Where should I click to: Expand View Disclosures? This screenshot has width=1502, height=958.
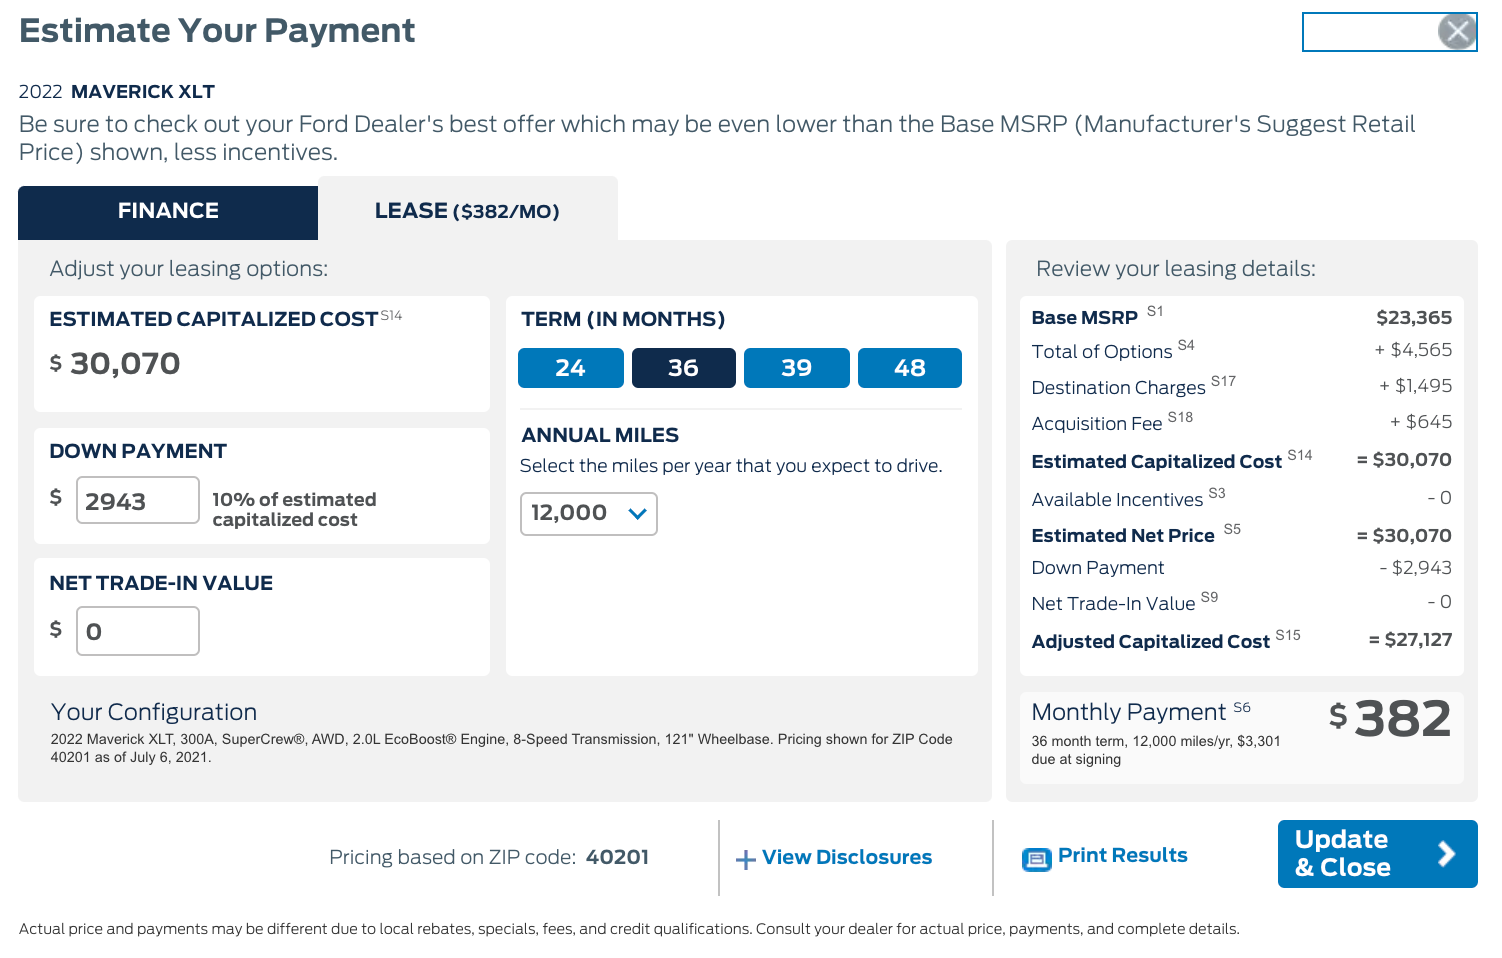pyautogui.click(x=846, y=857)
